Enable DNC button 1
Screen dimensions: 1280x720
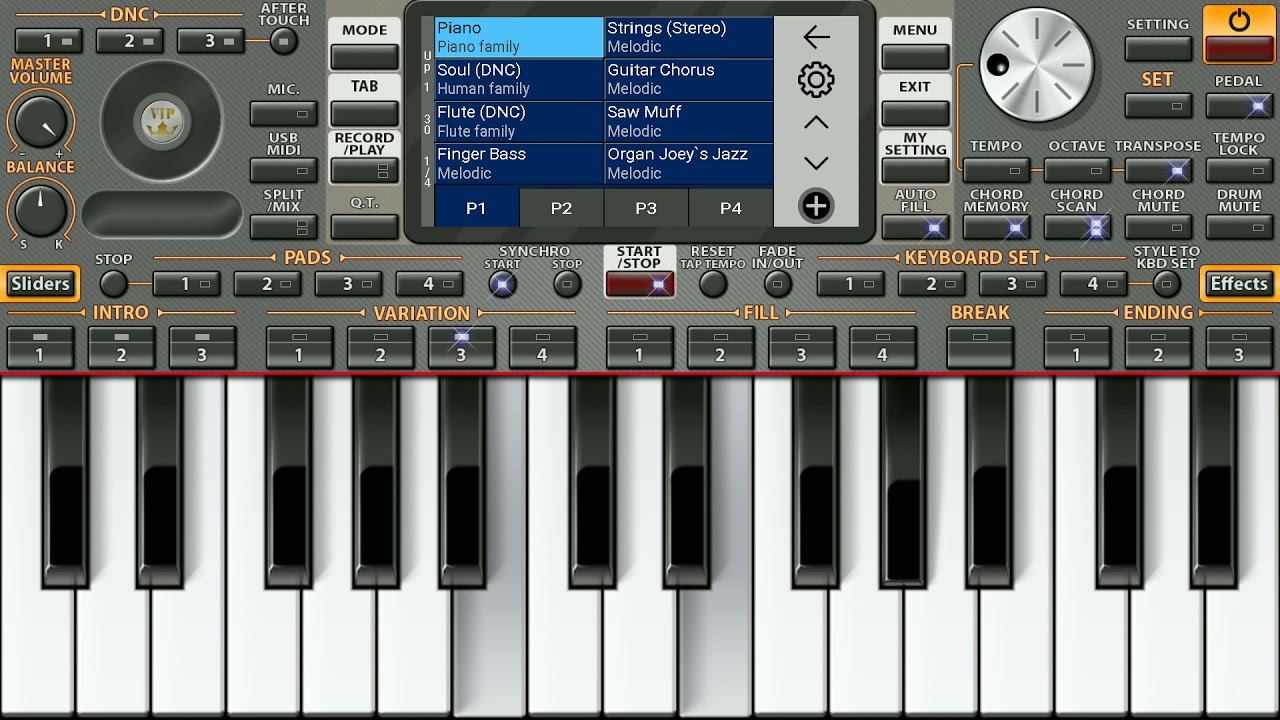coord(49,41)
